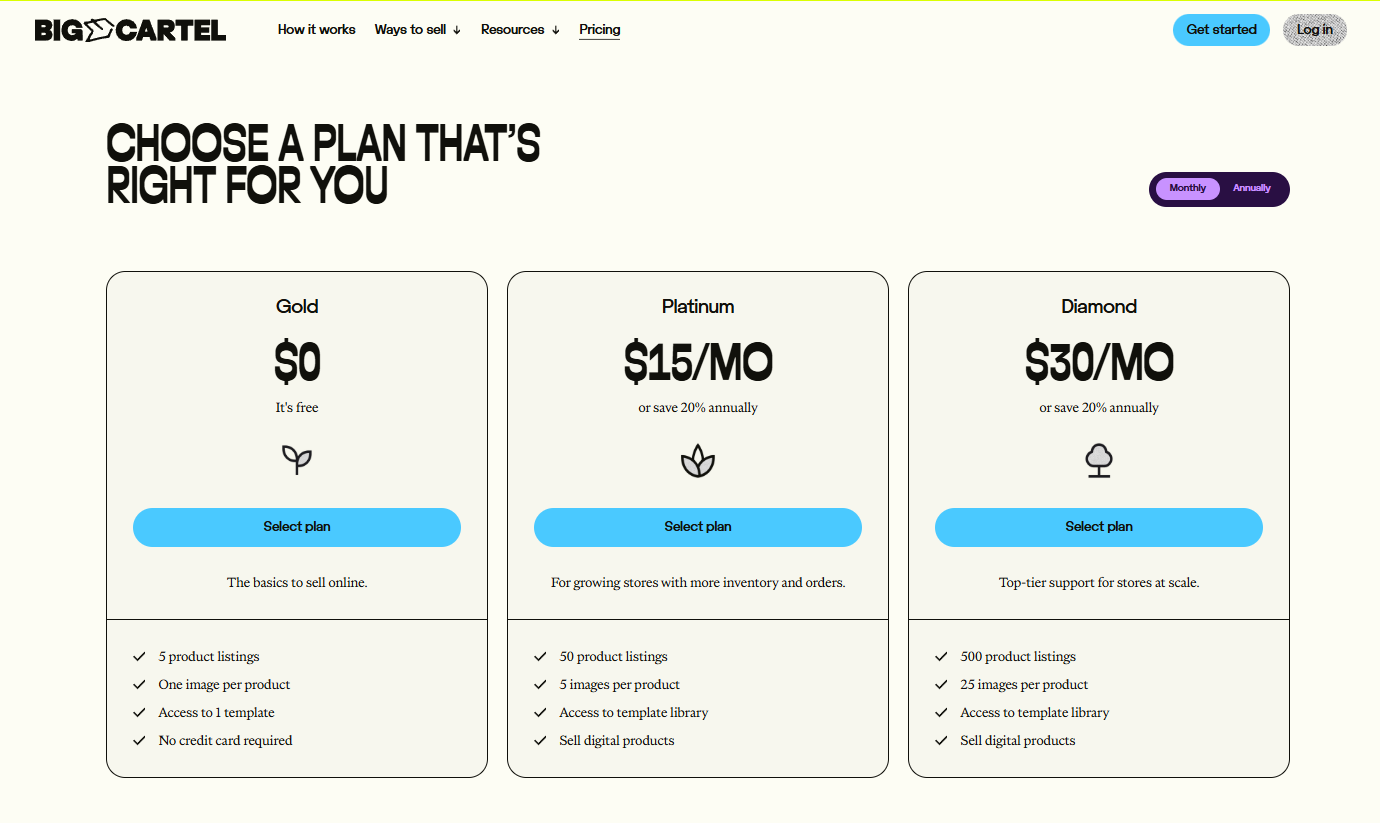This screenshot has height=823, width=1380.
Task: Click the Log in button
Action: pyautogui.click(x=1314, y=29)
